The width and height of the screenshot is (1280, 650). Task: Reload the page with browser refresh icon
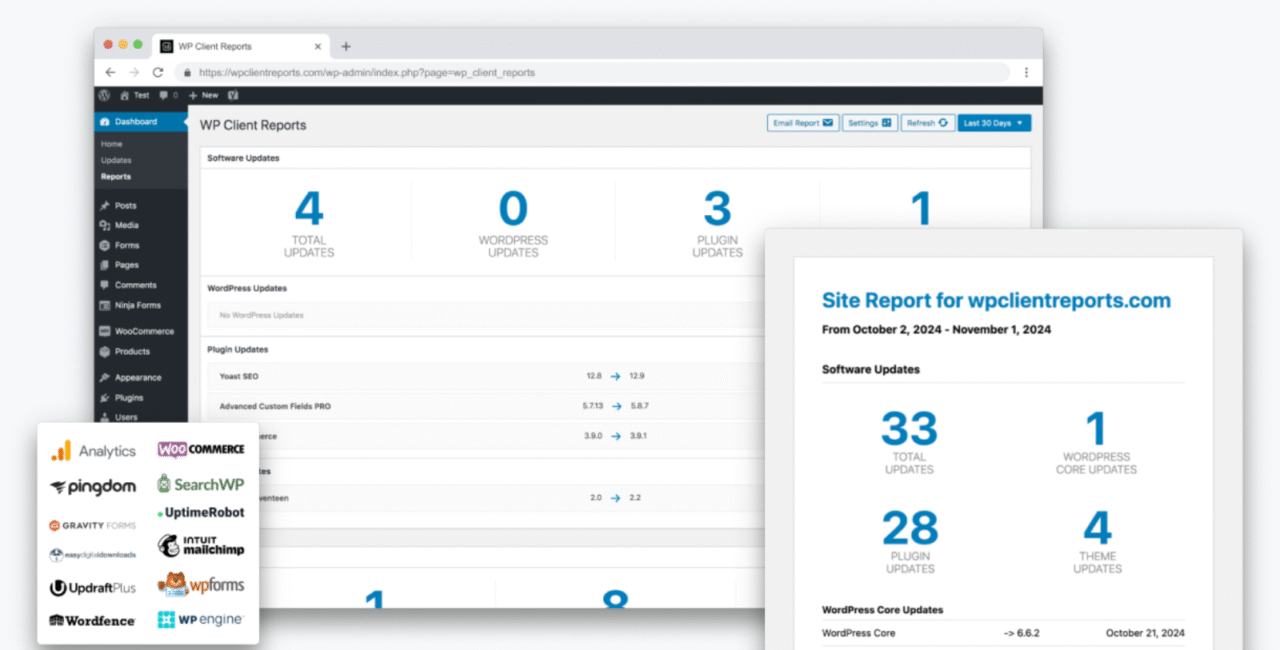click(157, 72)
